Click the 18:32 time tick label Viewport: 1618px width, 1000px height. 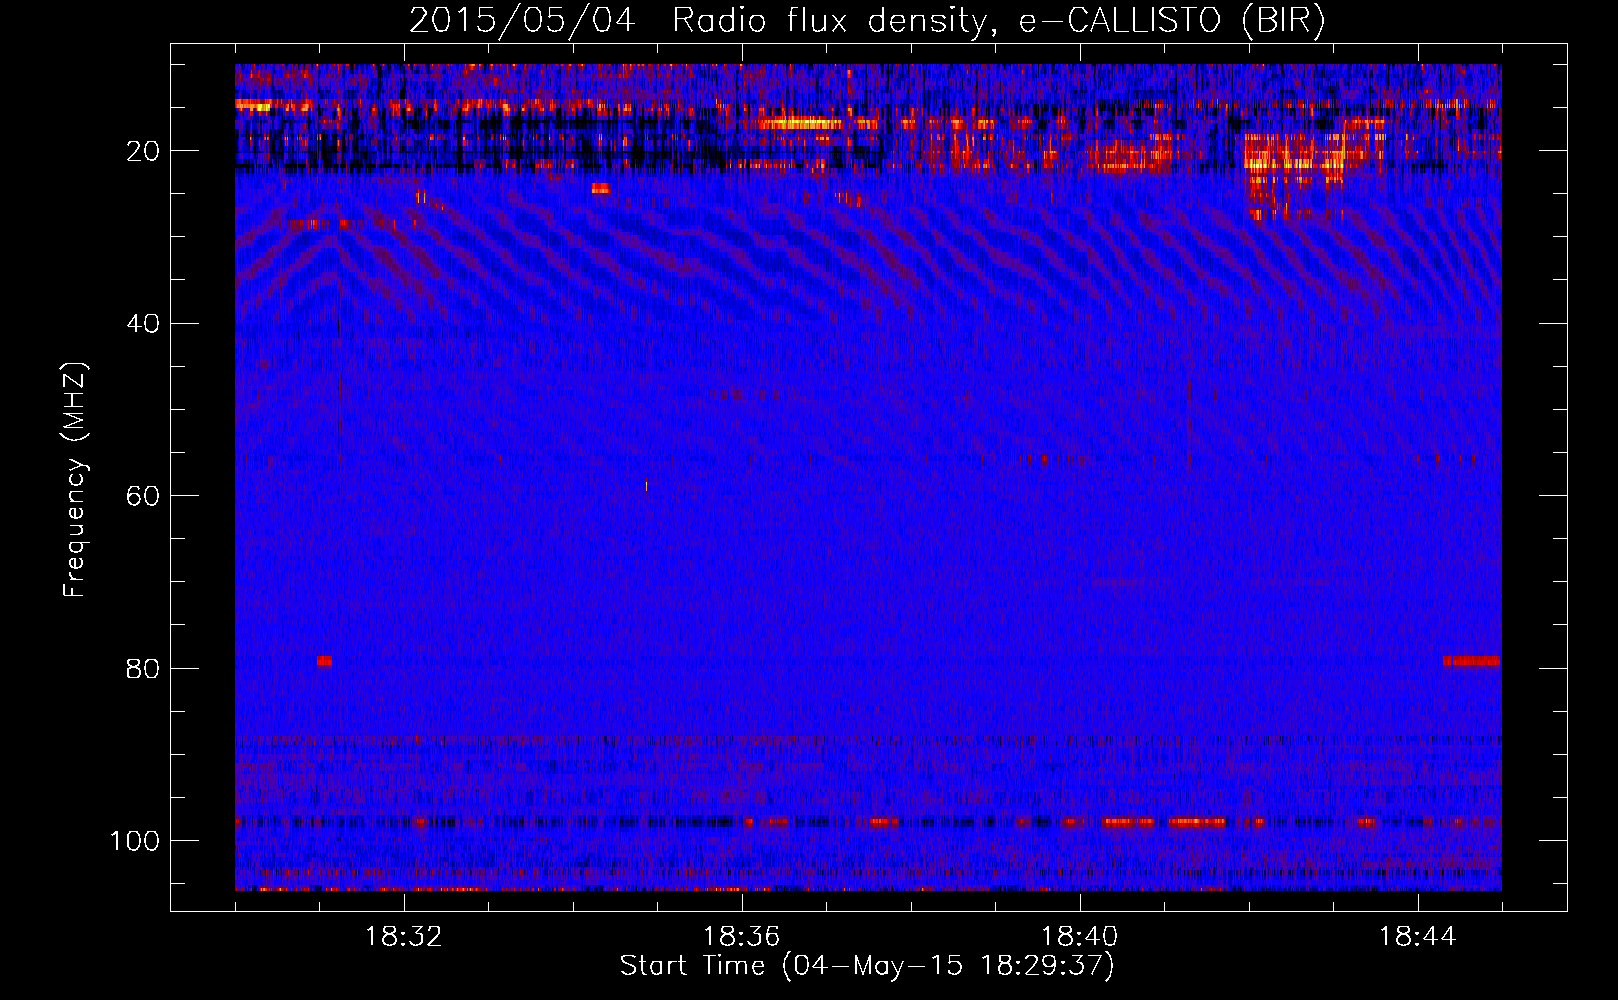pyautogui.click(x=404, y=937)
